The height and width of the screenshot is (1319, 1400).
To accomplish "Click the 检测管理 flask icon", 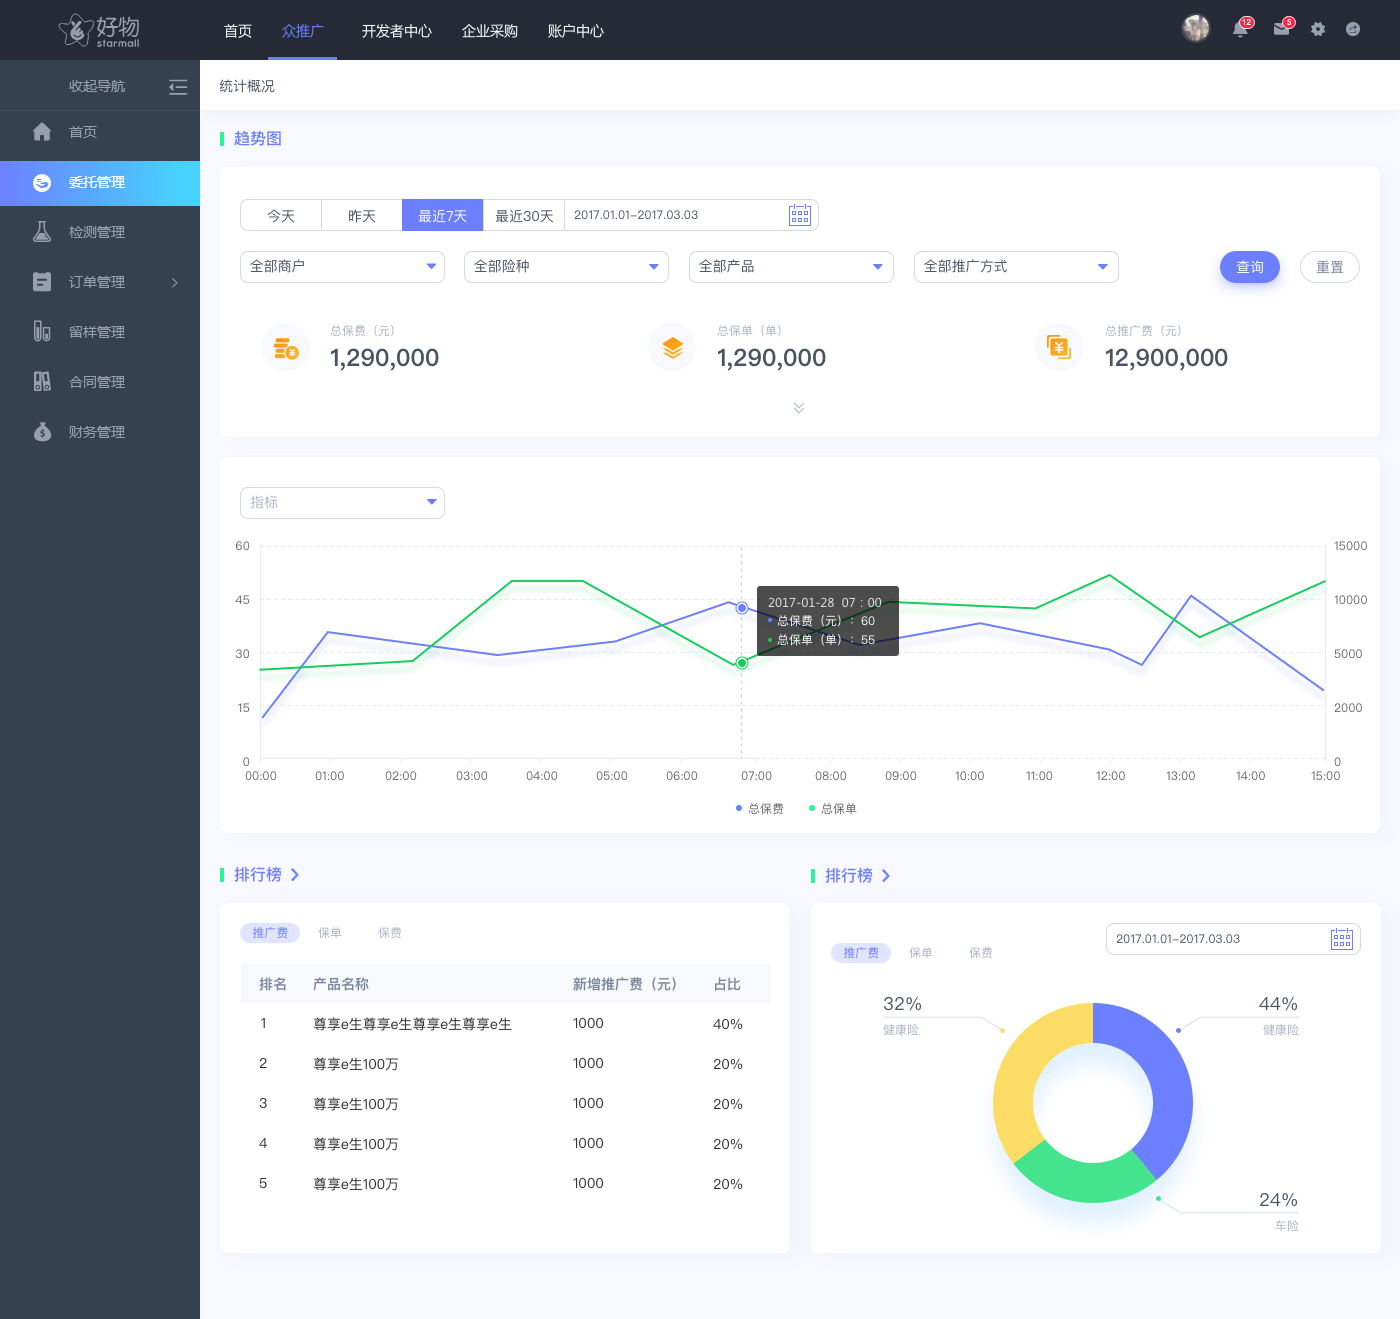I will [x=42, y=232].
